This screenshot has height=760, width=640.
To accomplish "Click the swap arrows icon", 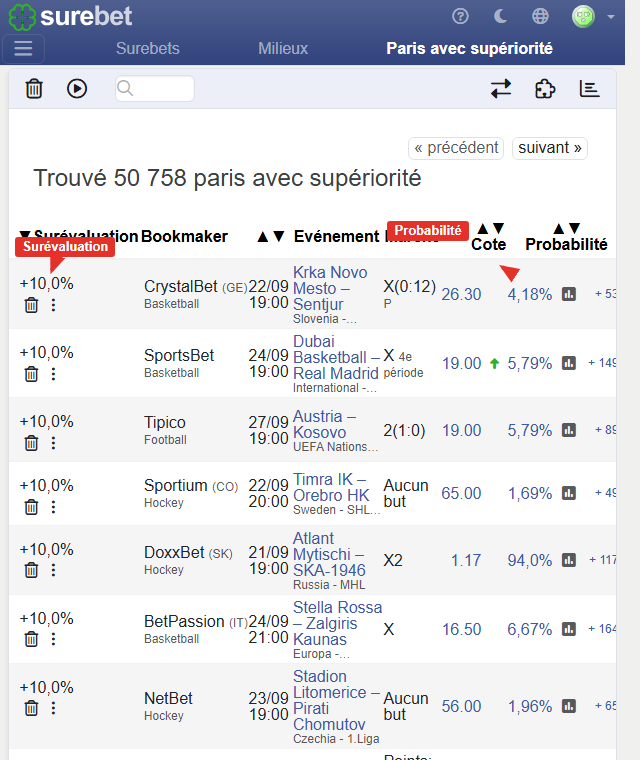I will tap(501, 89).
